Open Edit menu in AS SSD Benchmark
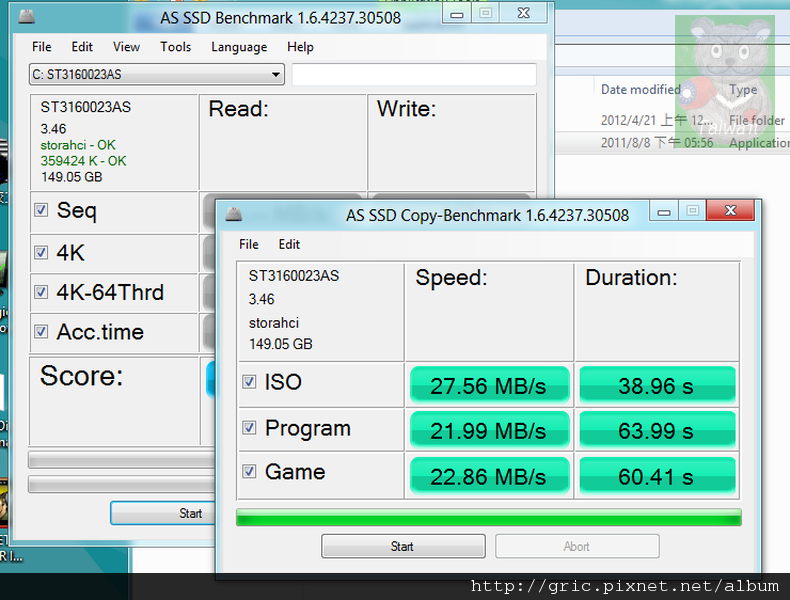 click(82, 47)
